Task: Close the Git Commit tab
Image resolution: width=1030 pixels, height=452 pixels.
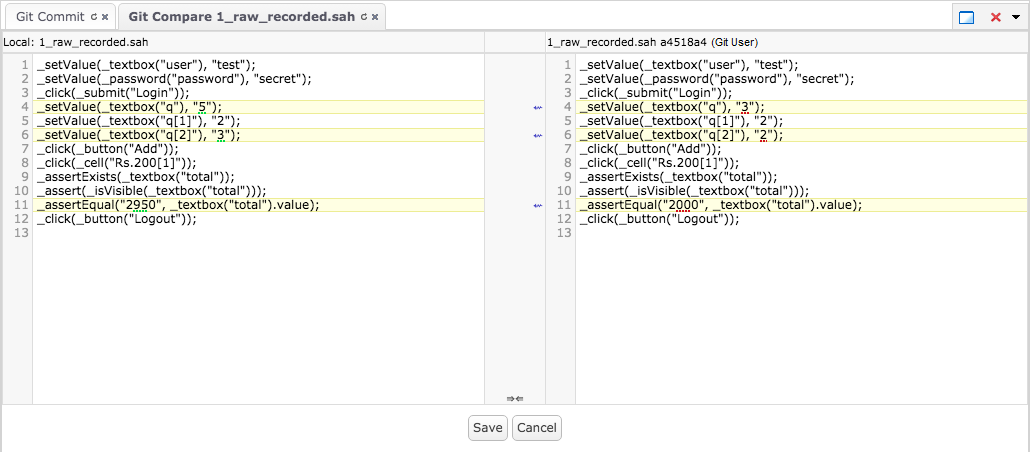Action: coord(105,17)
